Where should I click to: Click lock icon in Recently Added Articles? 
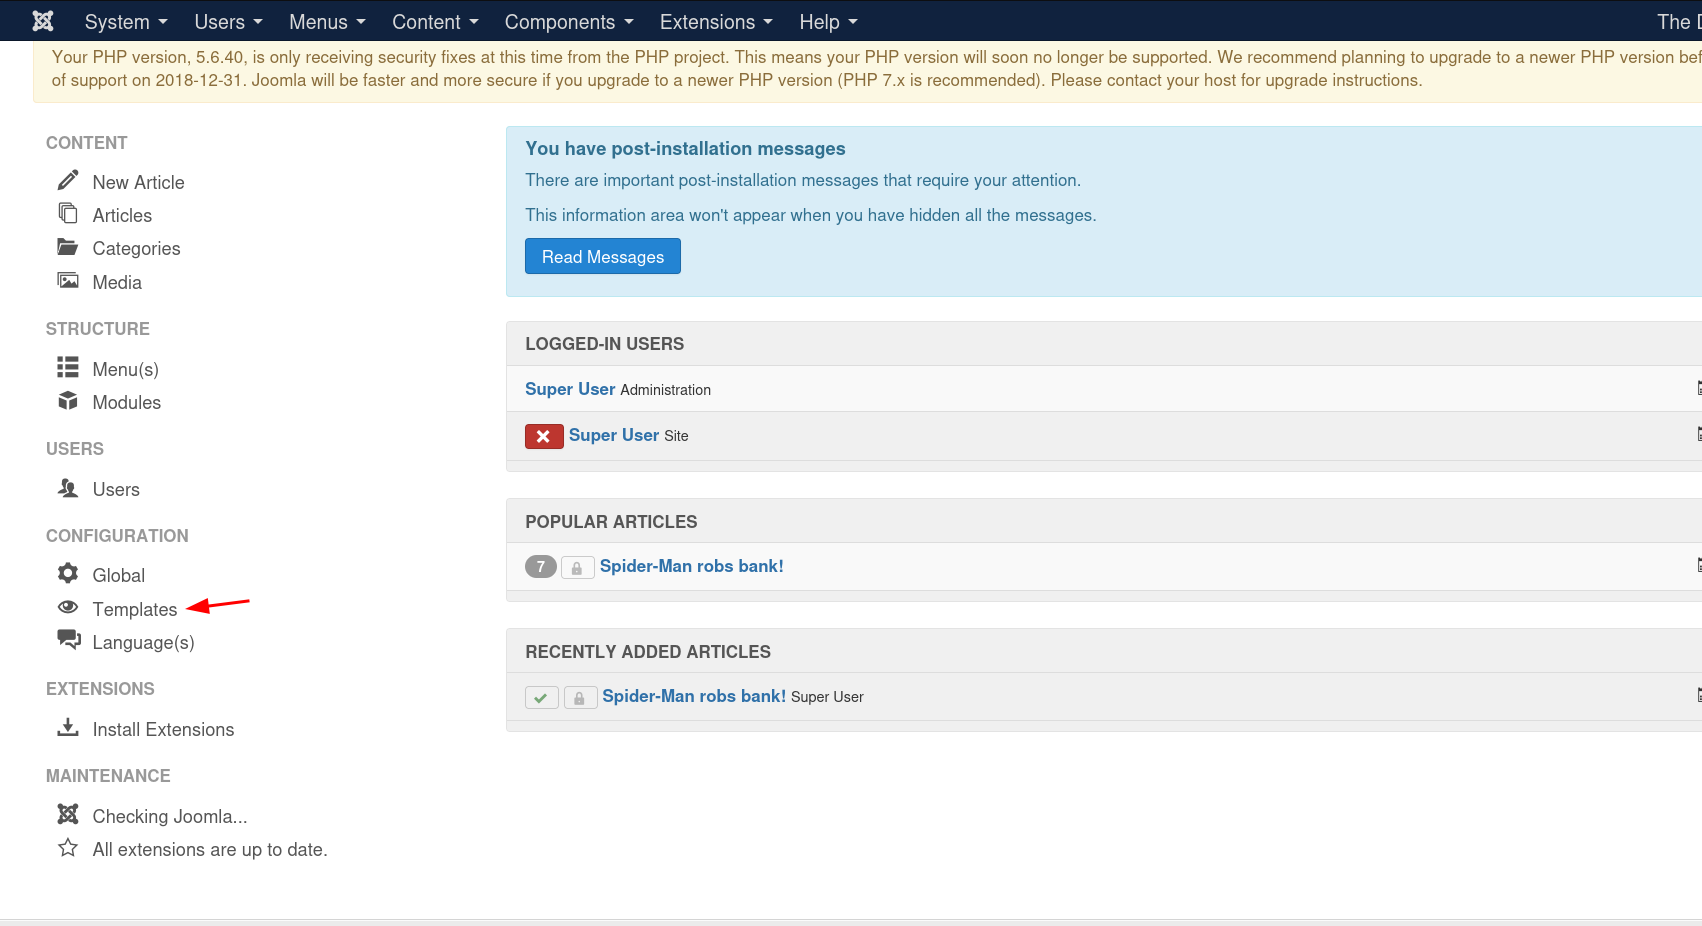580,698
